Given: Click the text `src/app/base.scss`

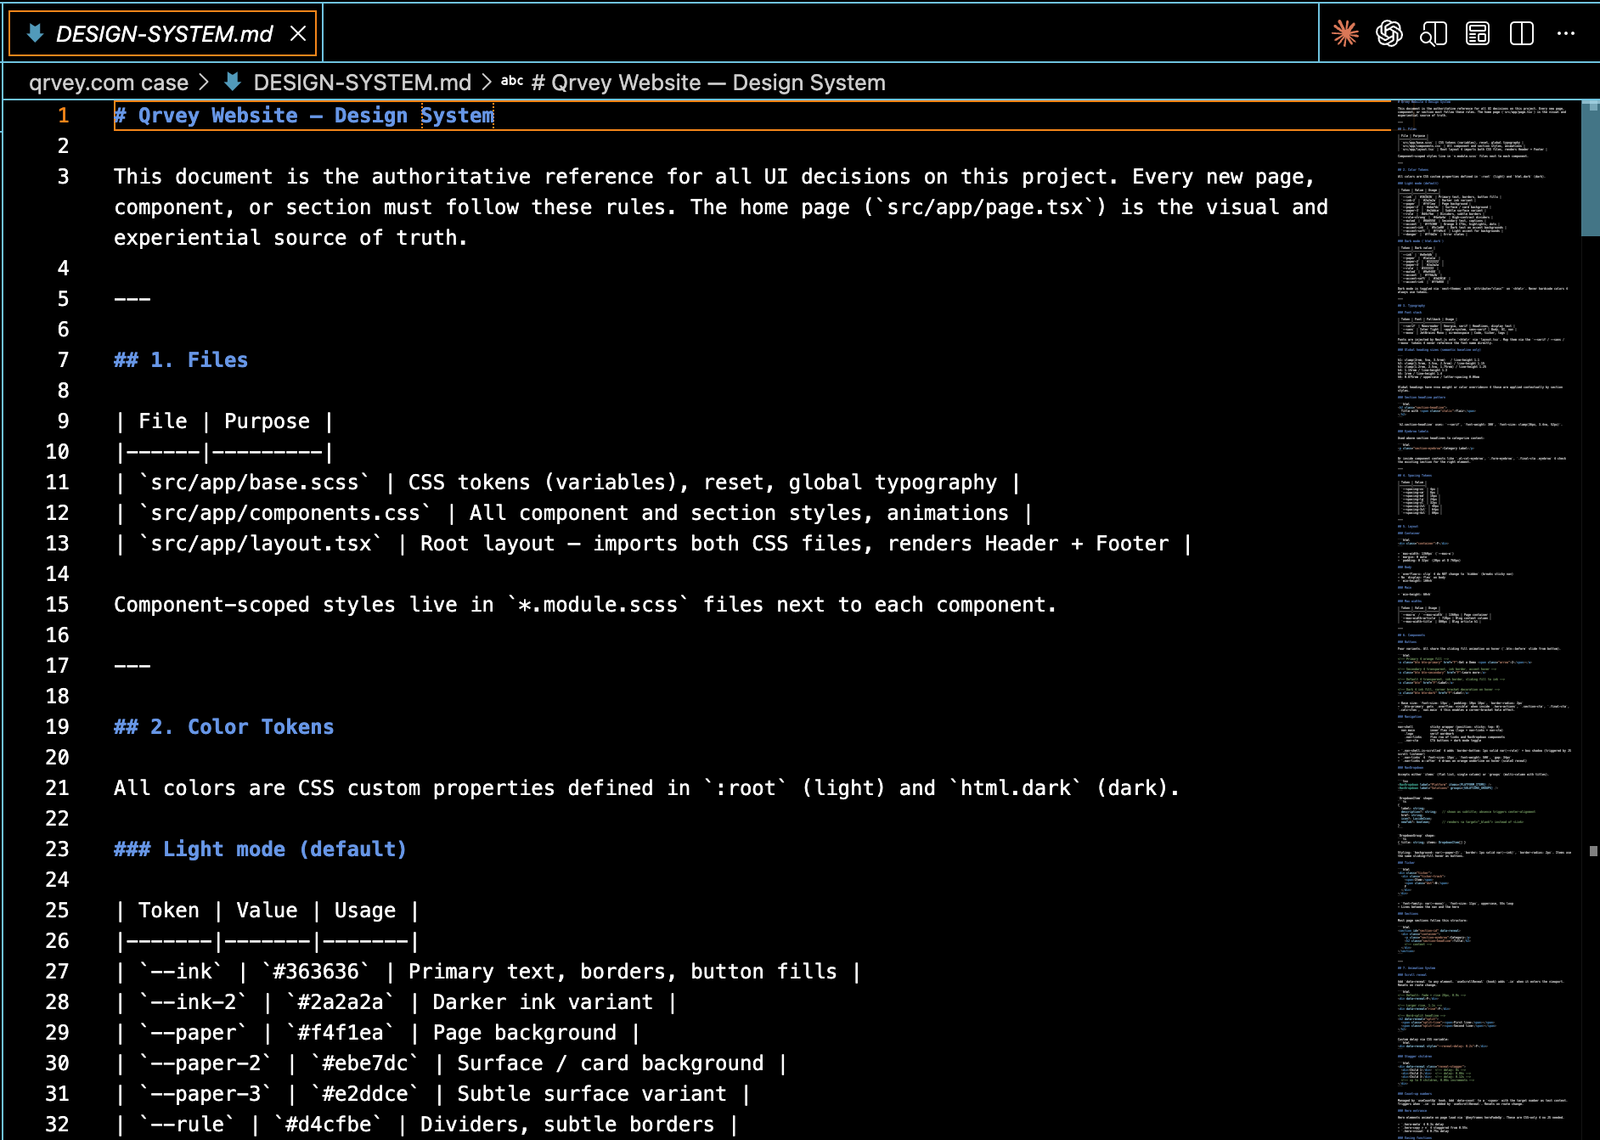Looking at the screenshot, I should coord(255,482).
